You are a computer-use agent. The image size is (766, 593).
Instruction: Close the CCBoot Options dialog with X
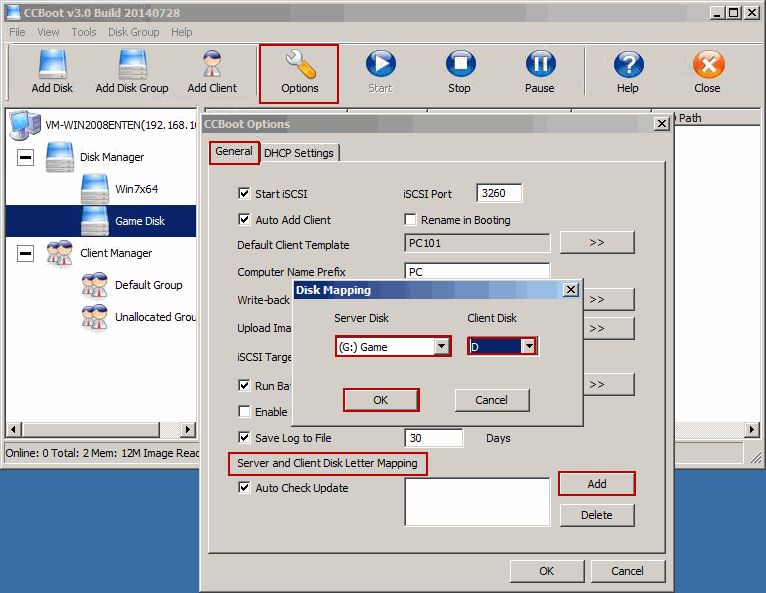(x=661, y=124)
